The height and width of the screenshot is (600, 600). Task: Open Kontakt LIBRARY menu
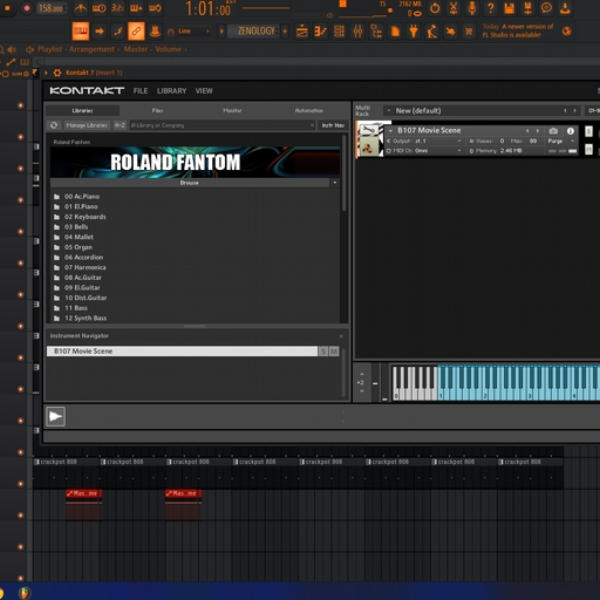(171, 91)
